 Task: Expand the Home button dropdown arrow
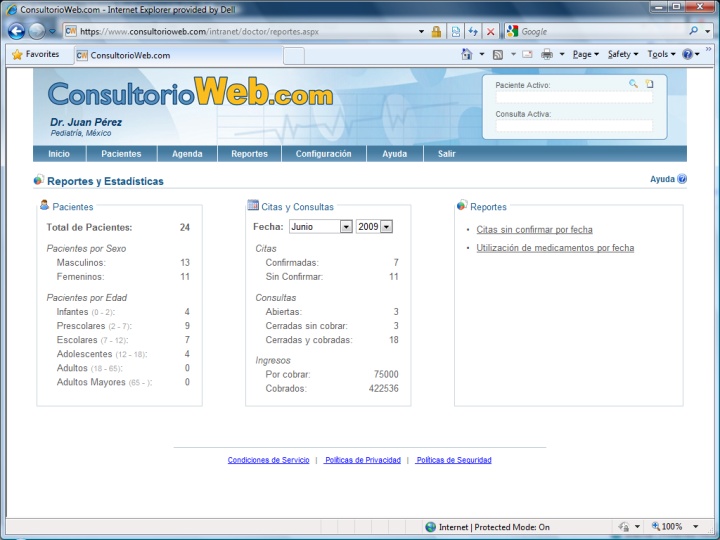pos(482,54)
